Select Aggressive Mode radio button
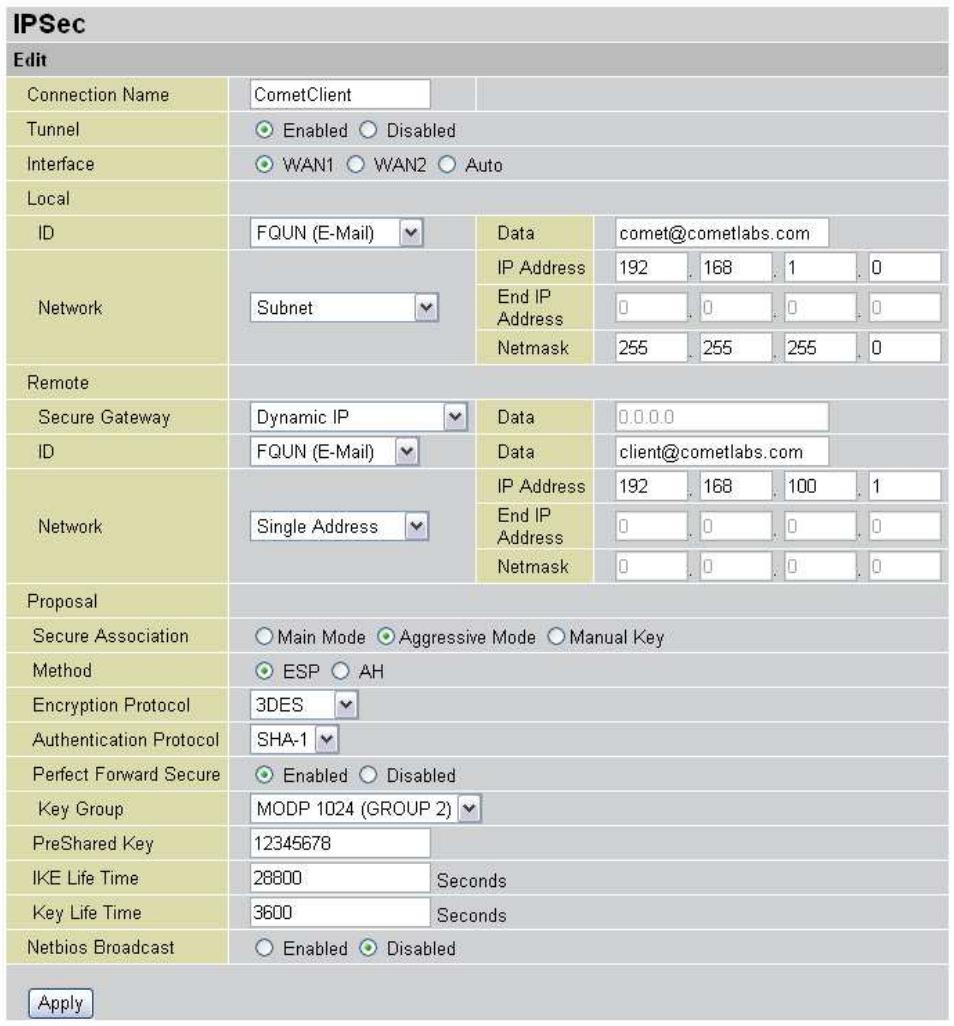 [x=386, y=636]
